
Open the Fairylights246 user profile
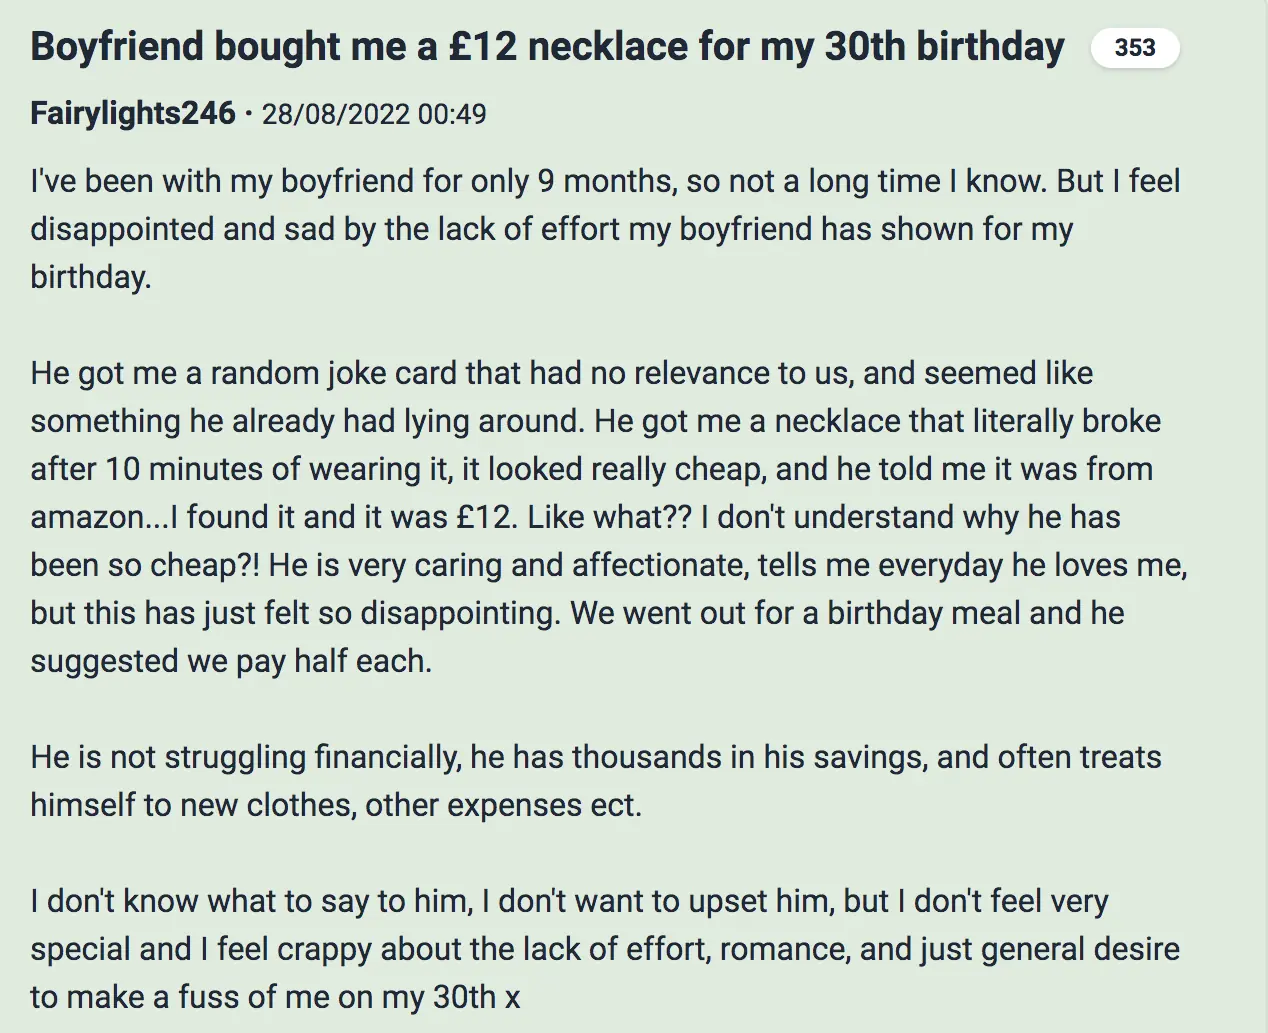click(x=133, y=113)
